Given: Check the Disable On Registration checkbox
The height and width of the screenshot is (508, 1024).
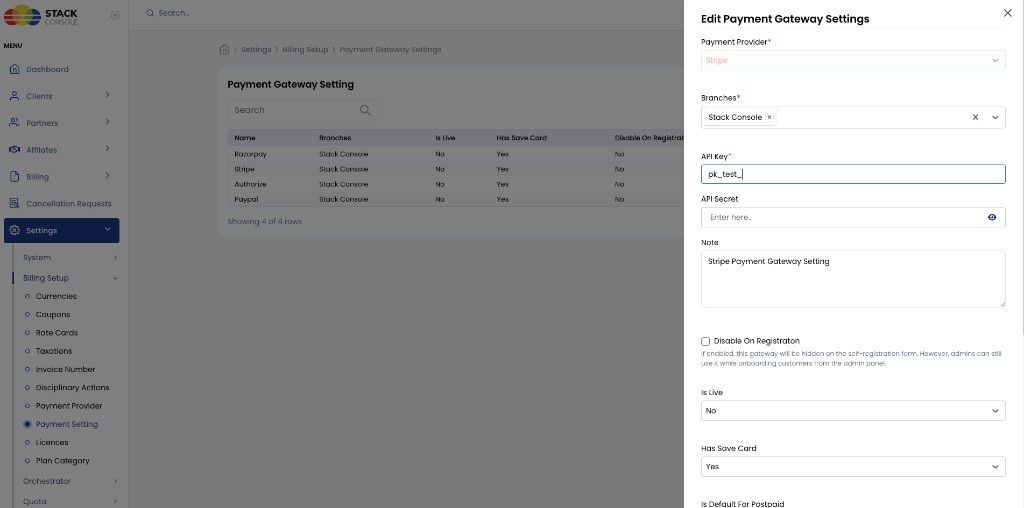Looking at the screenshot, I should (705, 341).
